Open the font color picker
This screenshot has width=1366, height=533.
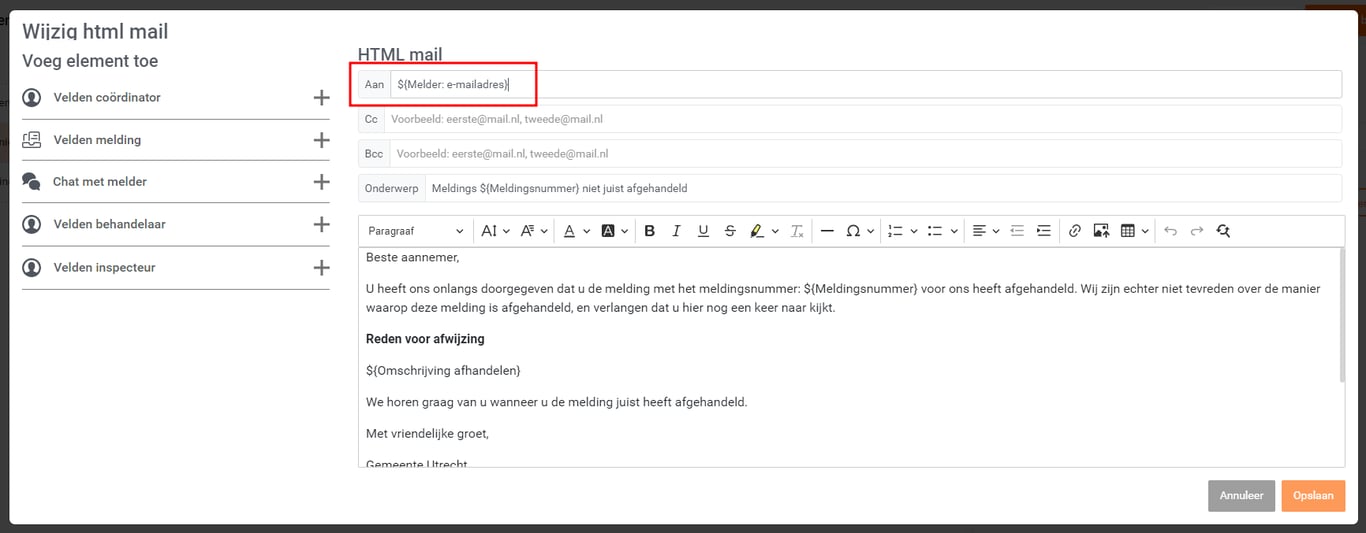coord(576,231)
